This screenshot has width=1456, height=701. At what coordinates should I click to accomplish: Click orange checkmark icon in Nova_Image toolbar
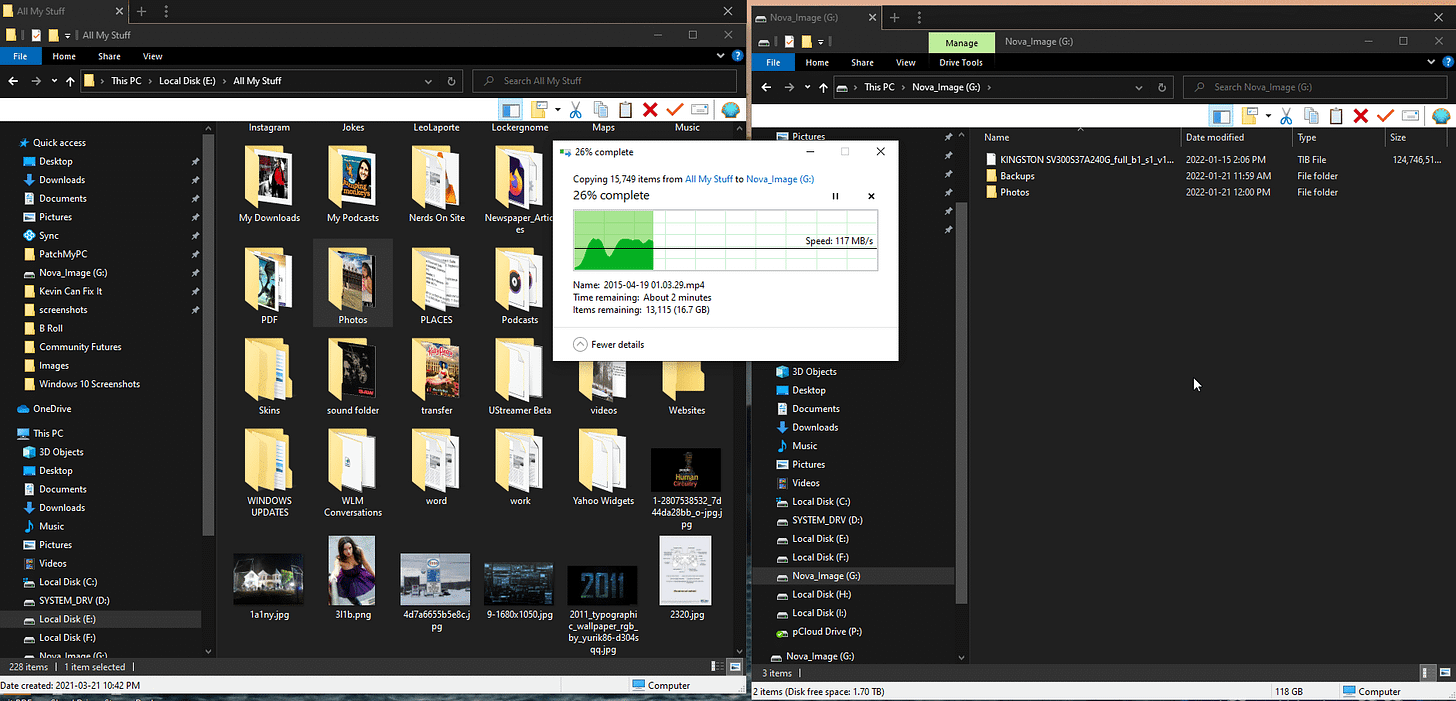(x=1385, y=116)
